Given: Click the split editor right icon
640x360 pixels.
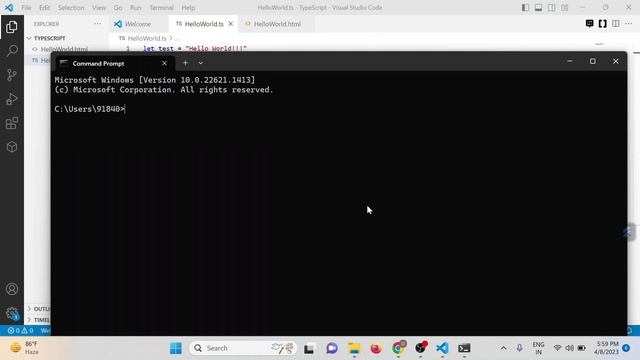Looking at the screenshot, I should pyautogui.click(x=616, y=24).
